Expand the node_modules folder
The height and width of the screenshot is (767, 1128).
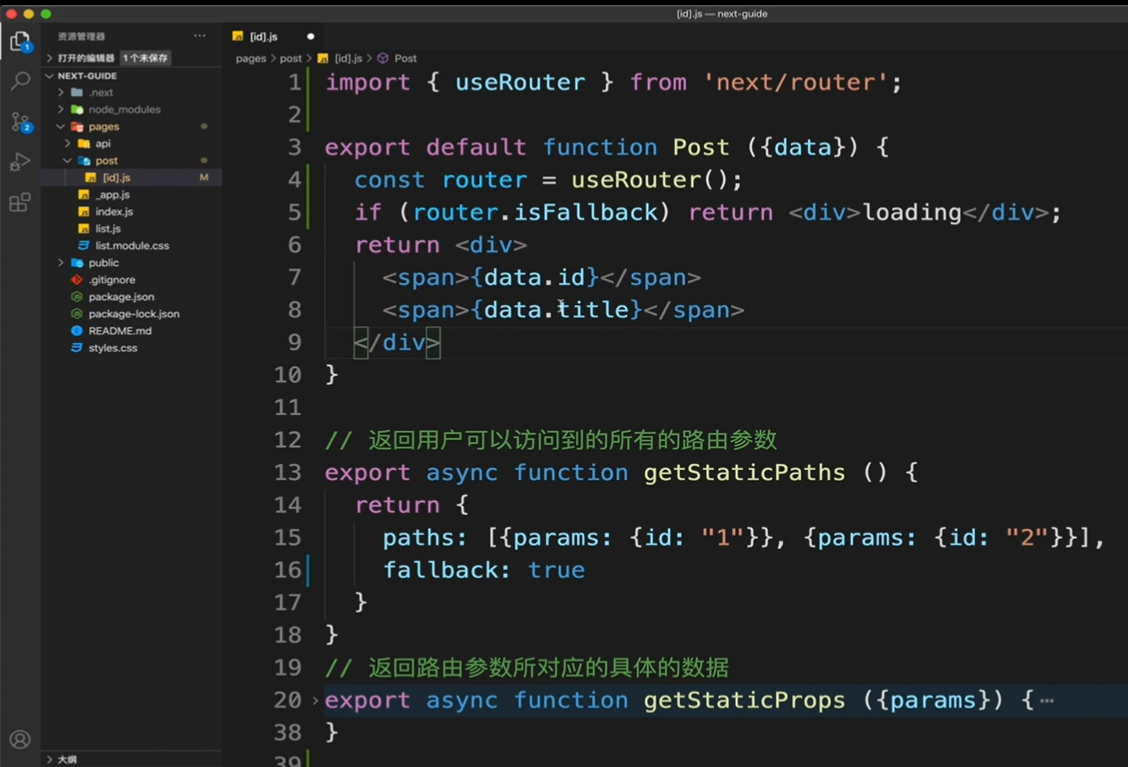pos(61,109)
